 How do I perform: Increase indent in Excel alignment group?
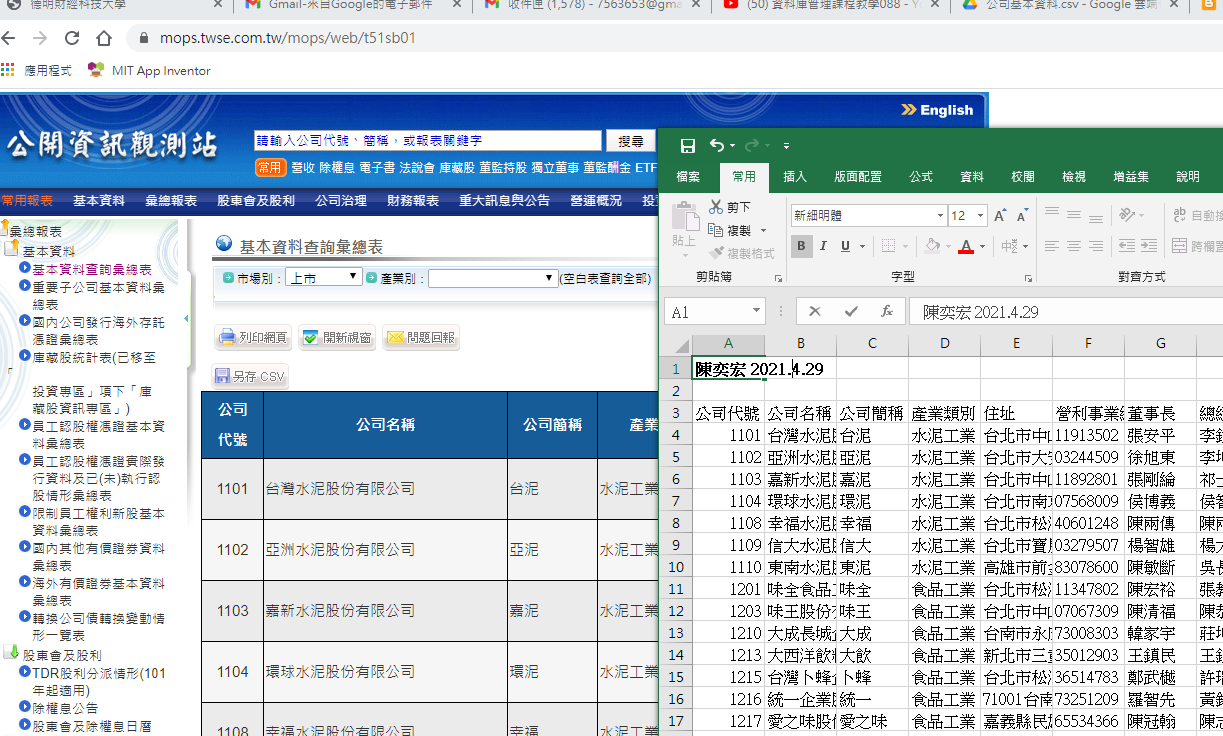click(1151, 246)
